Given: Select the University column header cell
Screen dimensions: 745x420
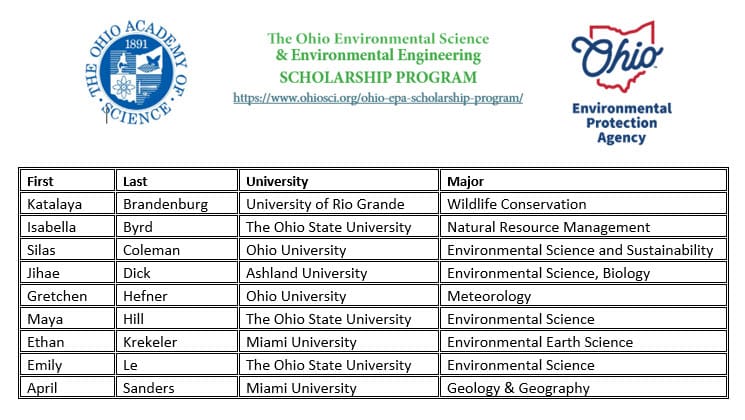Looking at the screenshot, I should [339, 181].
